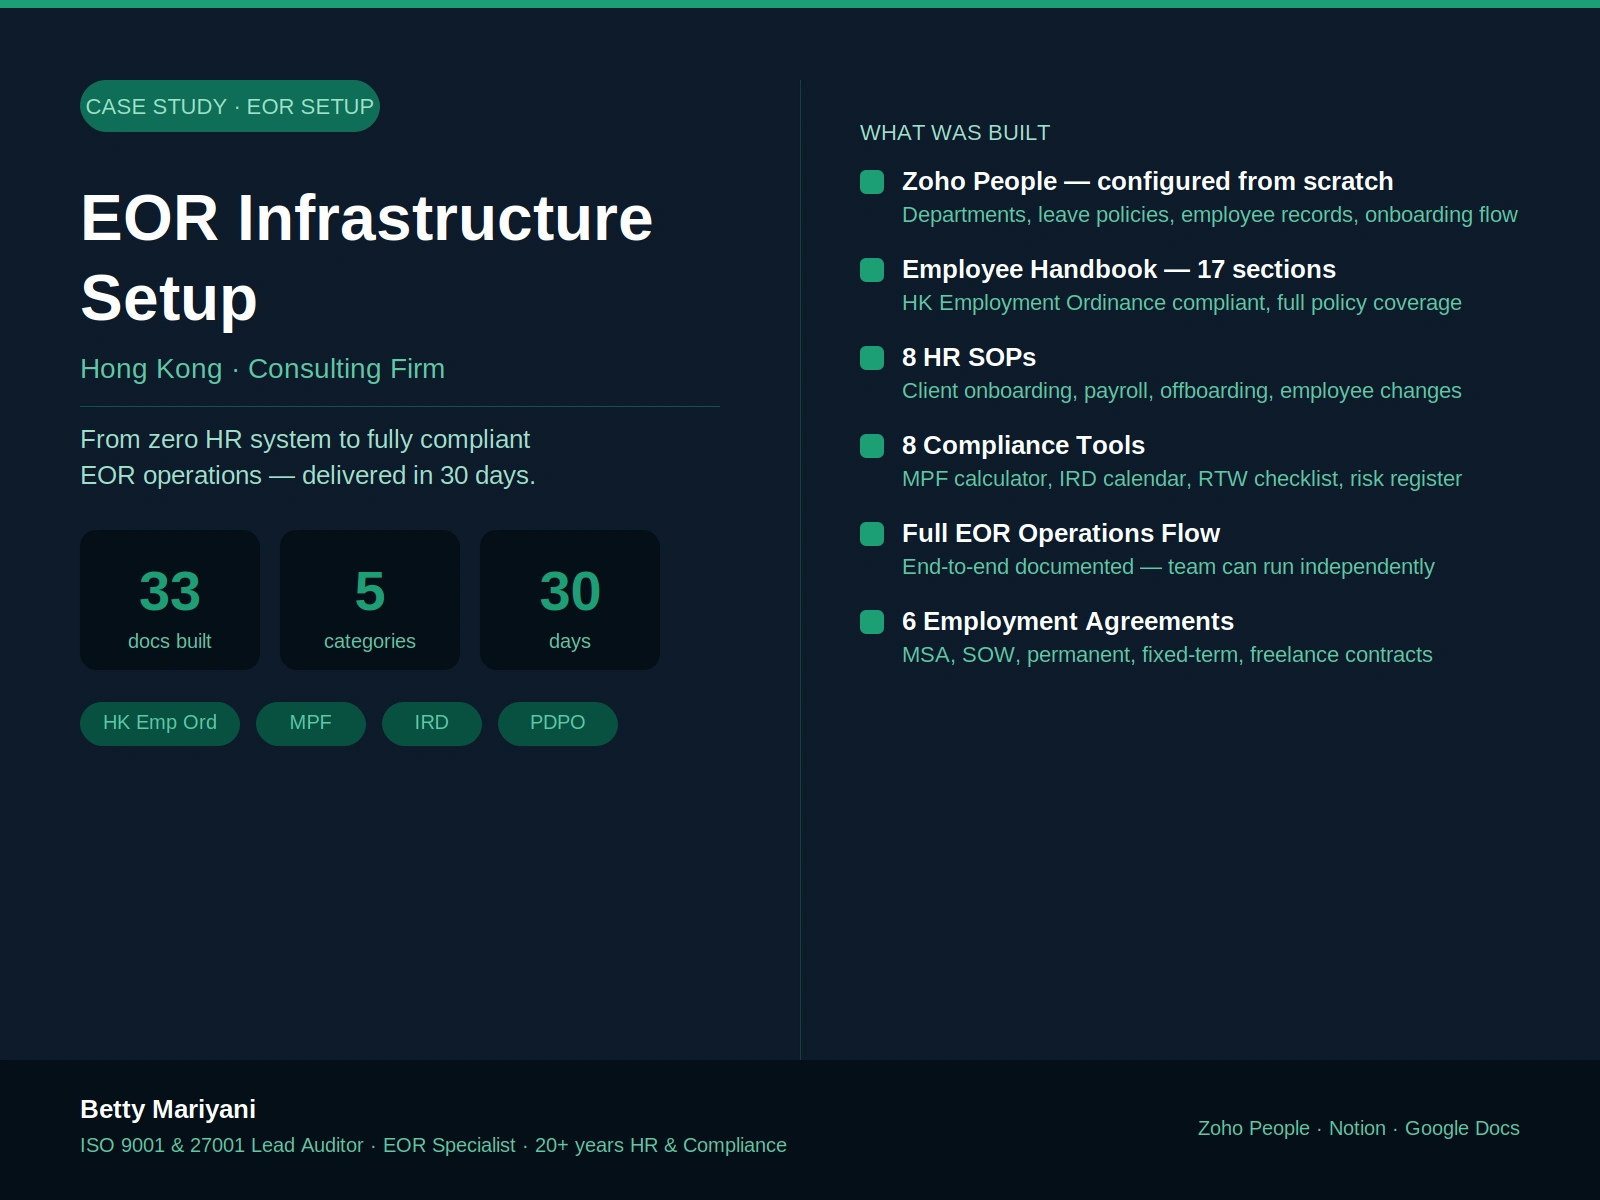This screenshot has width=1600, height=1200.
Task: Click the "CASE STUDY · EOR SETUP" badge
Action: point(230,106)
